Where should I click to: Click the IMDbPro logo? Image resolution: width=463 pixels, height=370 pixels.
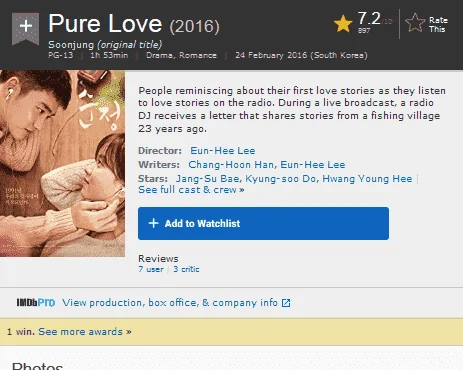(x=36, y=303)
